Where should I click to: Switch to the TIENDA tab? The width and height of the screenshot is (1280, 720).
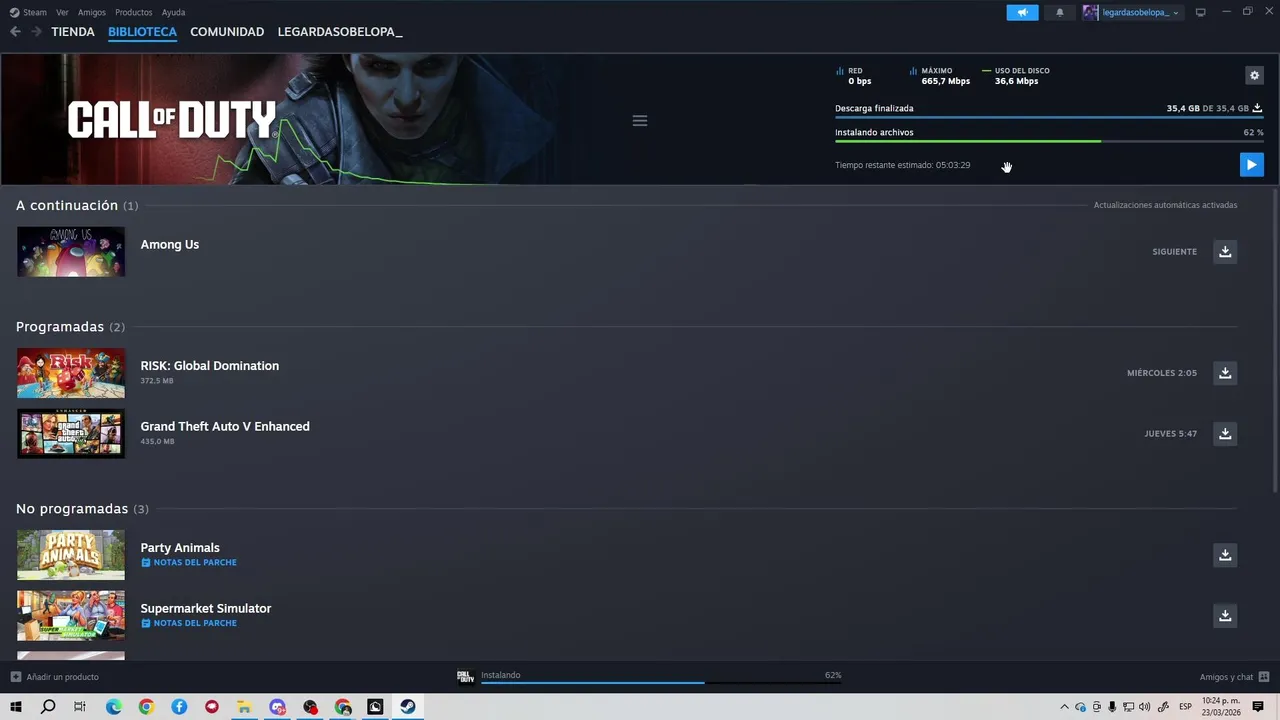click(73, 32)
